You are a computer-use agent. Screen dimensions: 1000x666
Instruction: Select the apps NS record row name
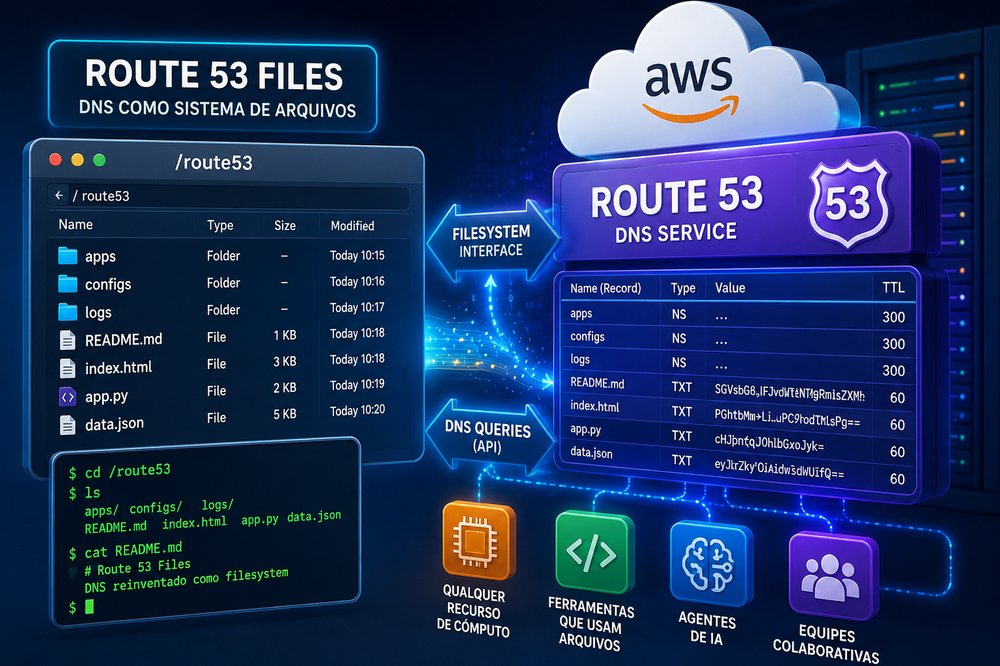pos(581,314)
